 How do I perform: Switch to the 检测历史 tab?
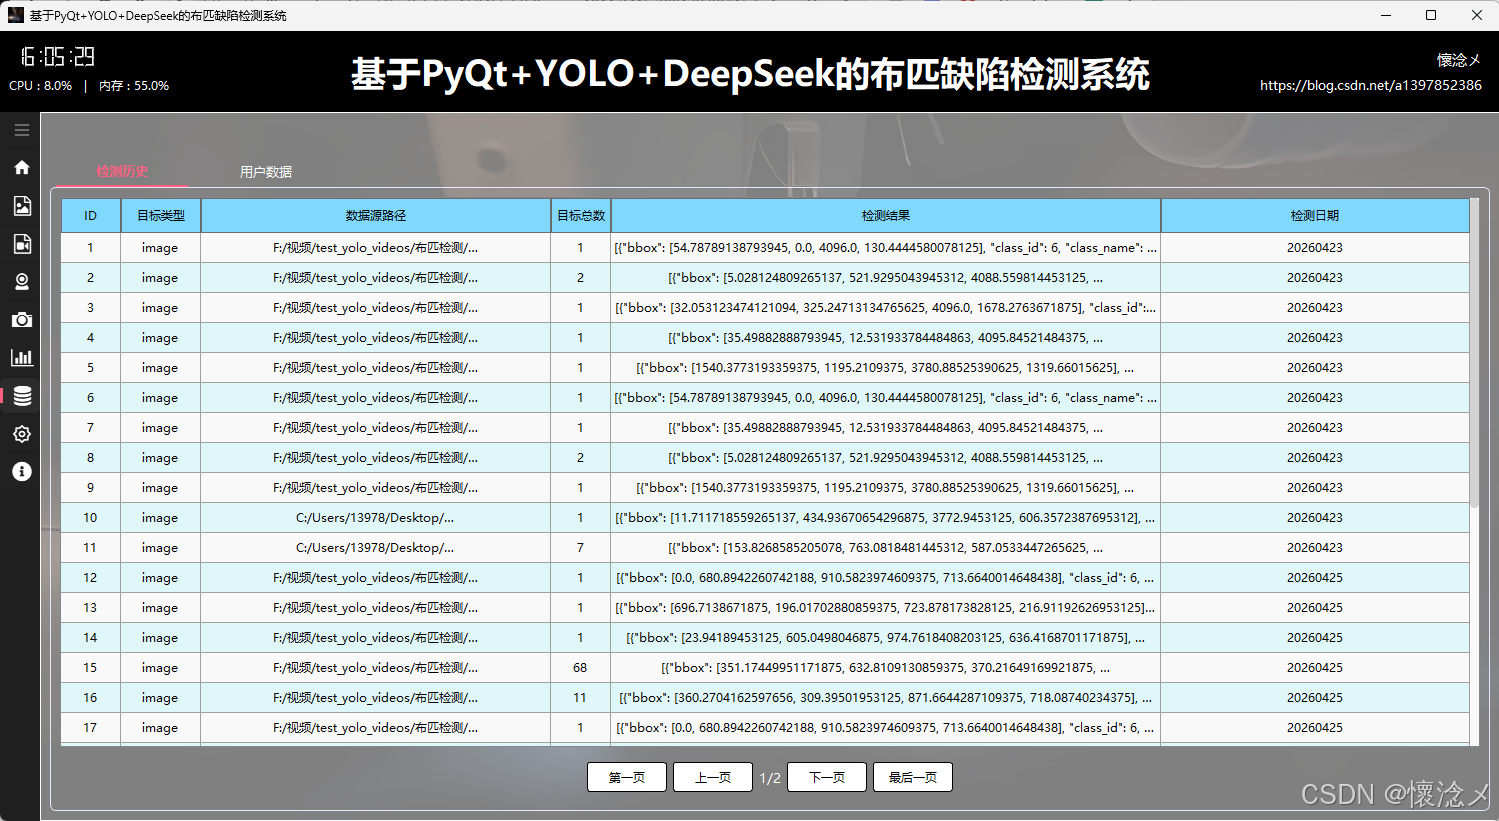[122, 171]
